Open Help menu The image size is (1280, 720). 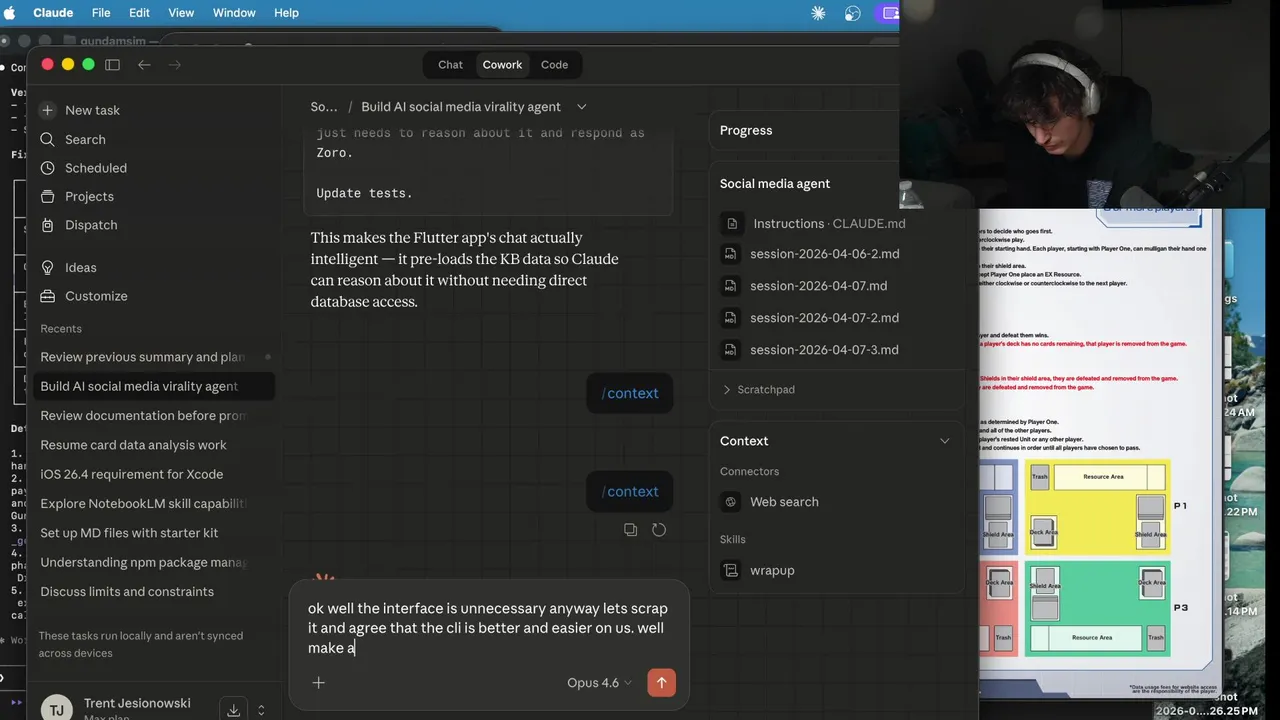click(x=286, y=13)
